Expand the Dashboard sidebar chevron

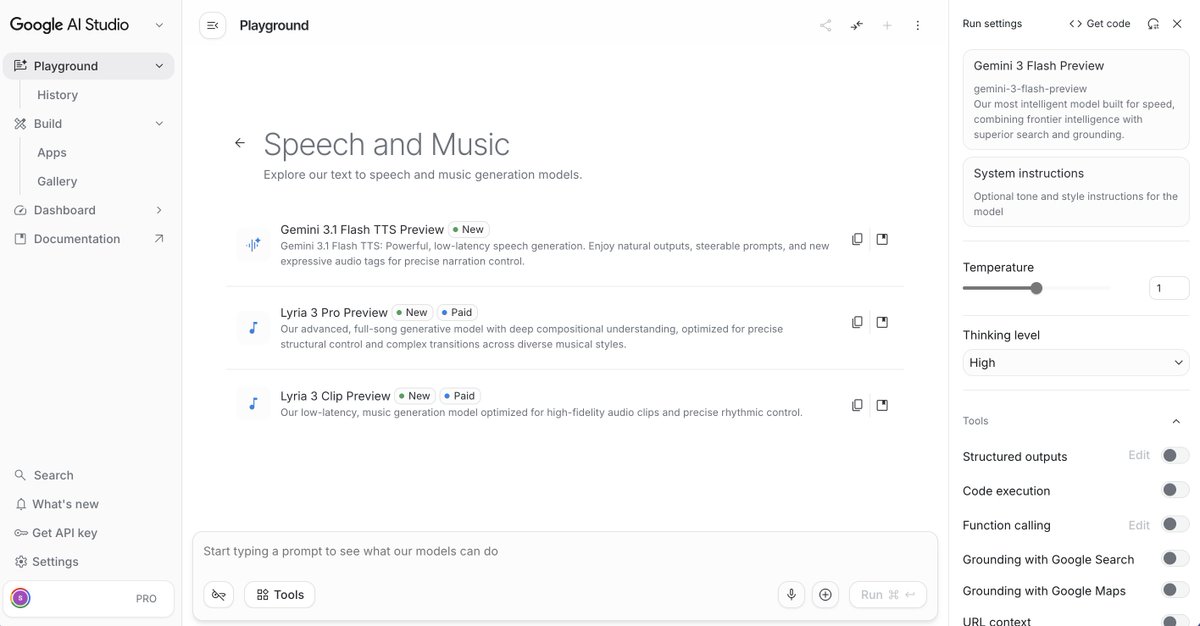click(x=159, y=210)
